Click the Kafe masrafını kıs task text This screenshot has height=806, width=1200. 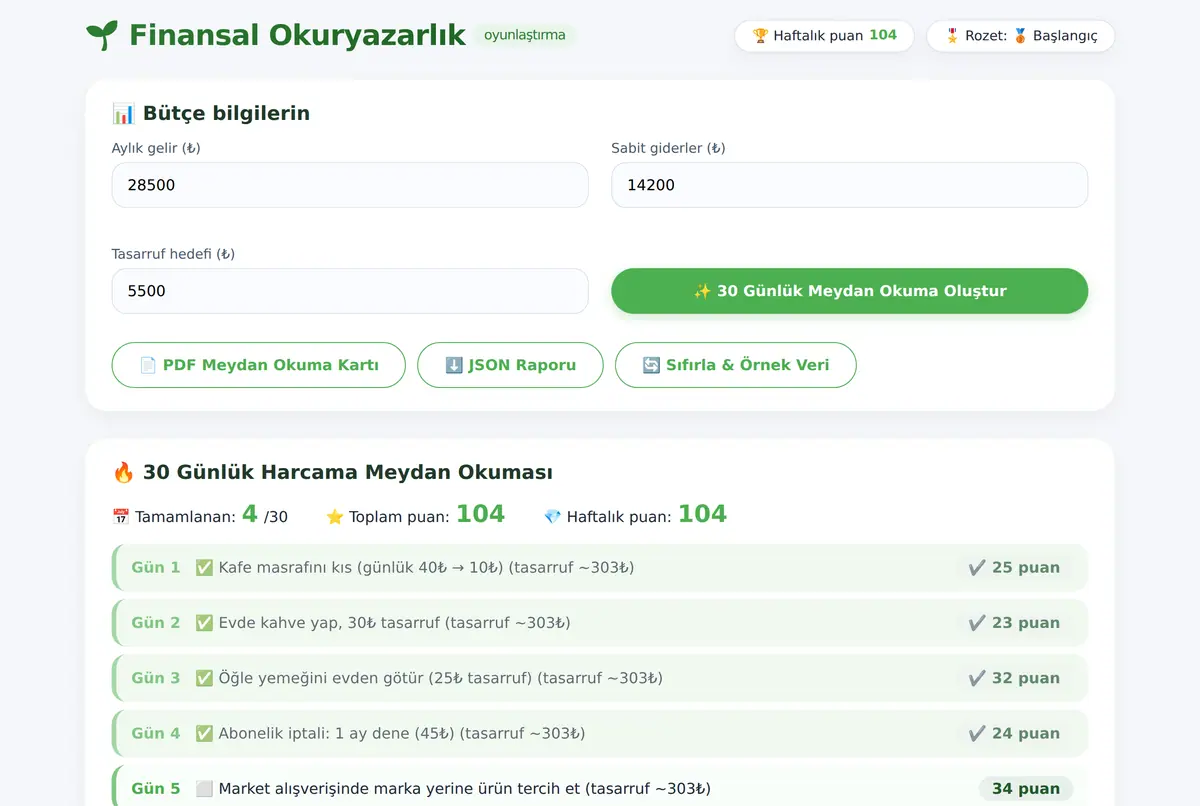426,568
